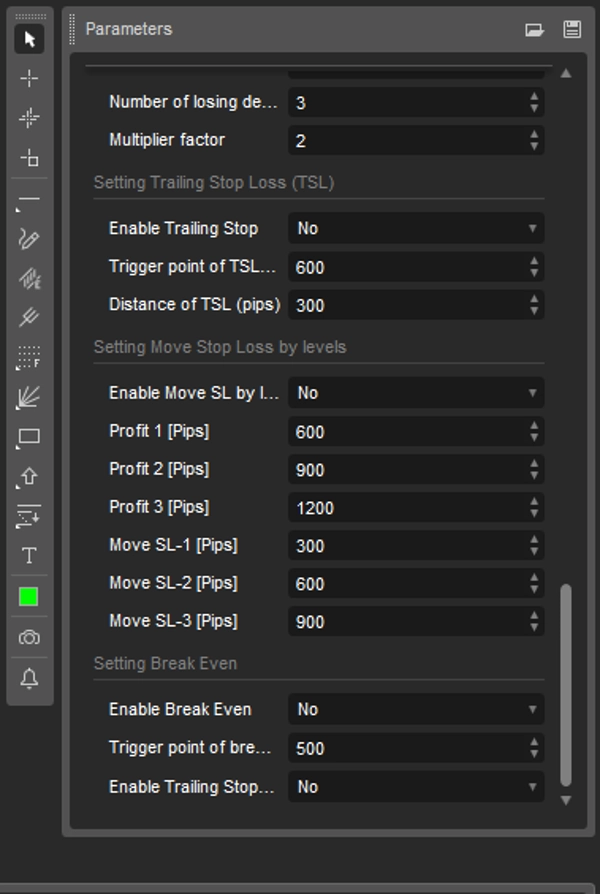
Task: Click the parameters scrollbar down arrow
Action: click(x=566, y=800)
